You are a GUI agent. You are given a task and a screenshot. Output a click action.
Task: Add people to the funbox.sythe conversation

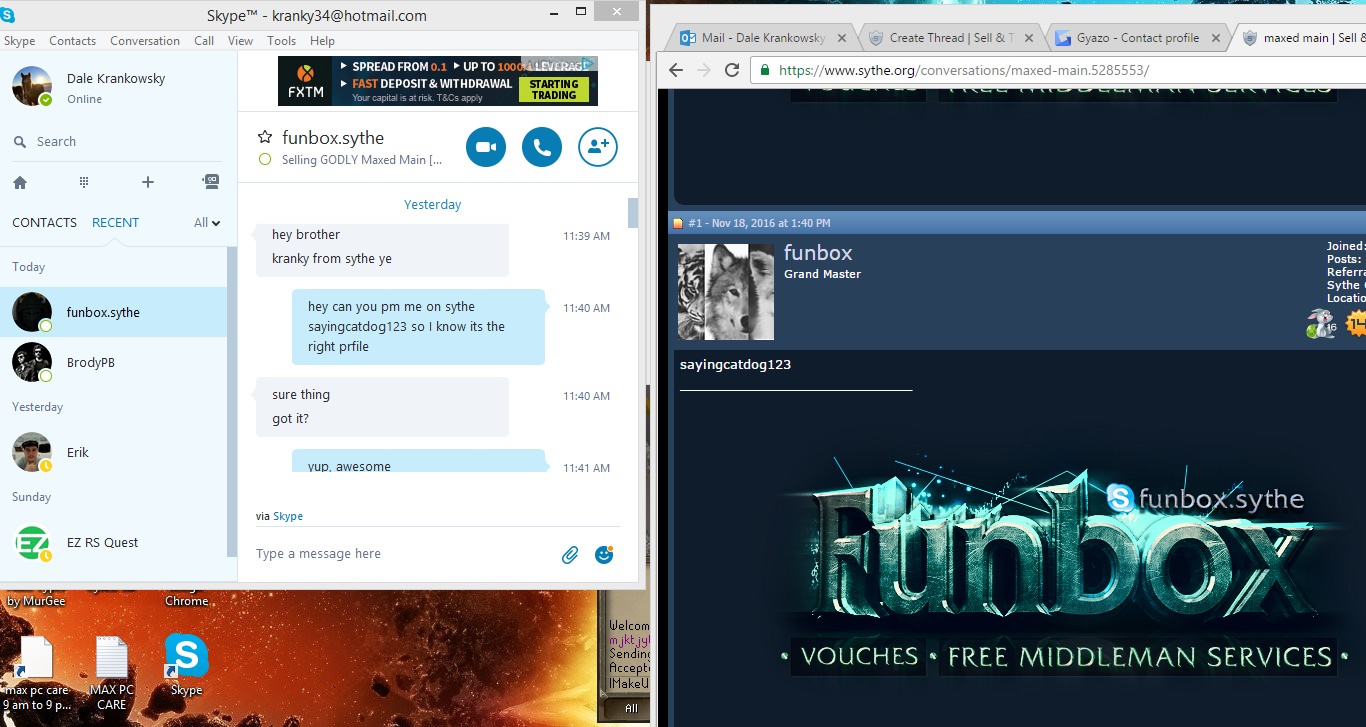(x=598, y=147)
